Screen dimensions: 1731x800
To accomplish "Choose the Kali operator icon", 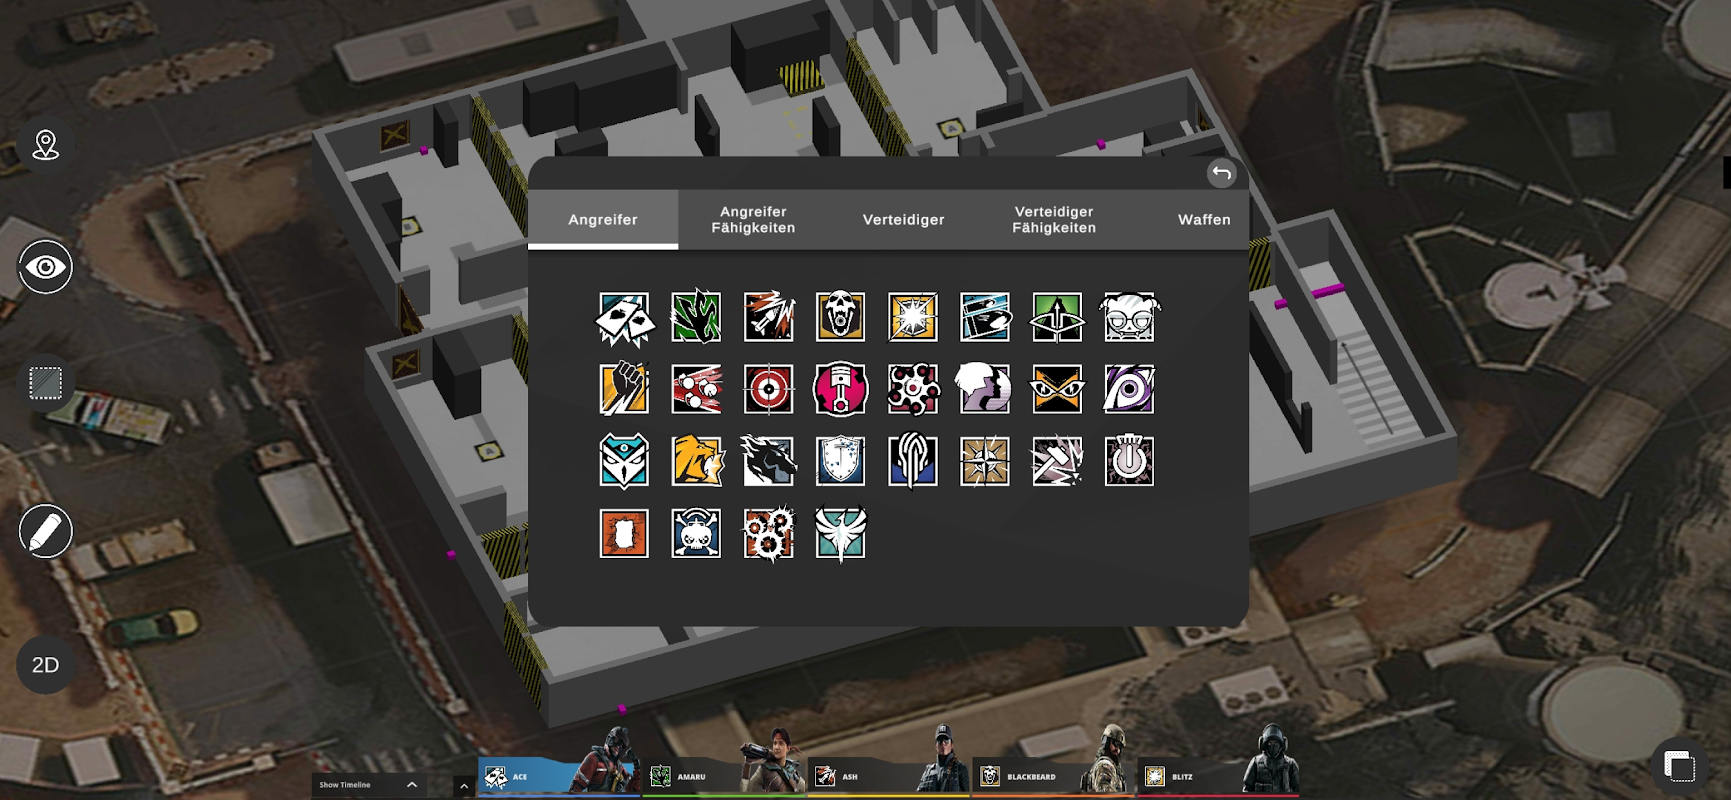I will (x=624, y=461).
